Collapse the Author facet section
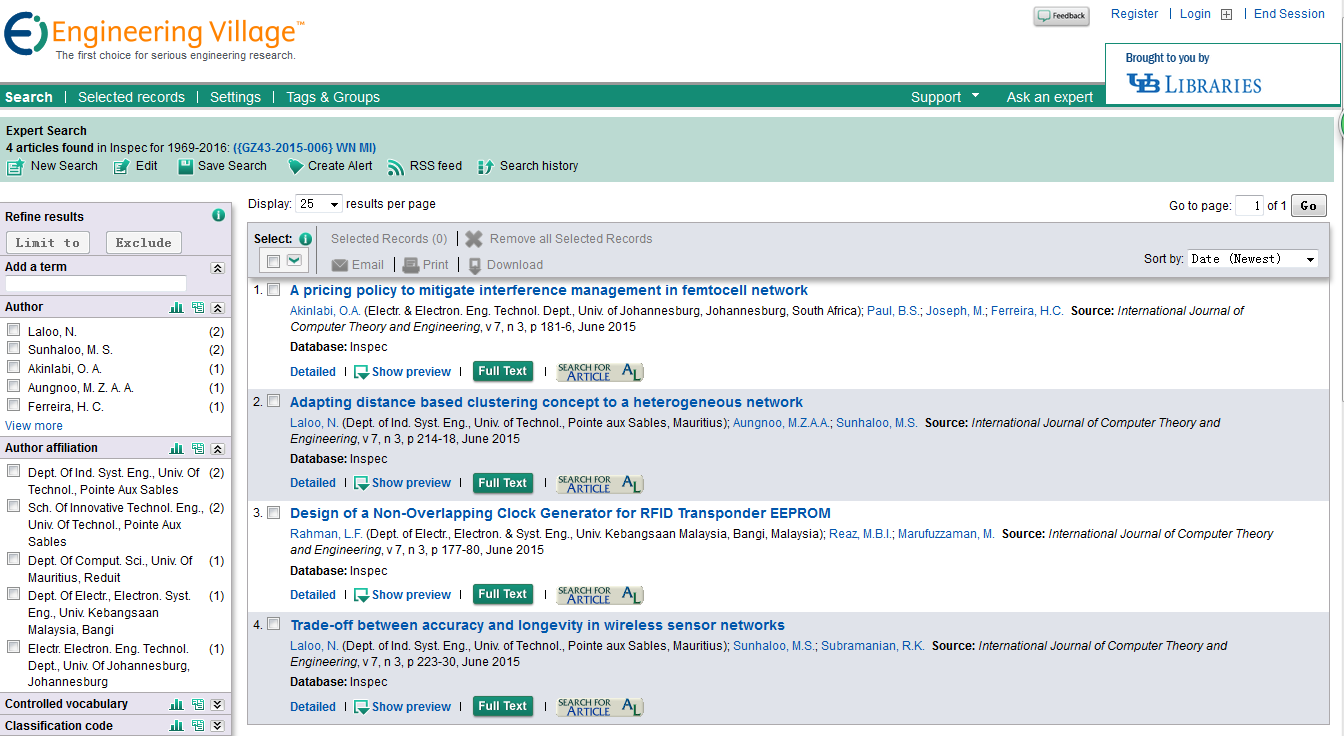1344x736 pixels. [217, 308]
